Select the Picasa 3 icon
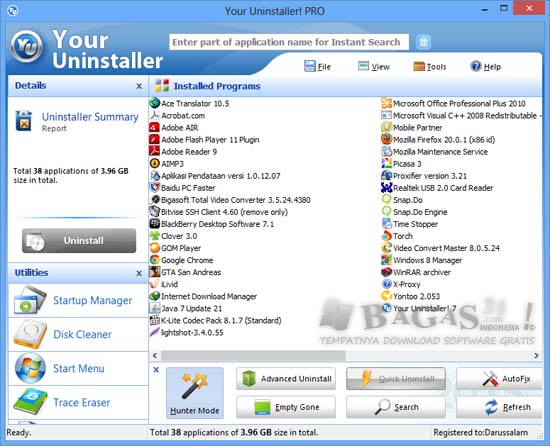The height and width of the screenshot is (446, 550). pos(387,163)
